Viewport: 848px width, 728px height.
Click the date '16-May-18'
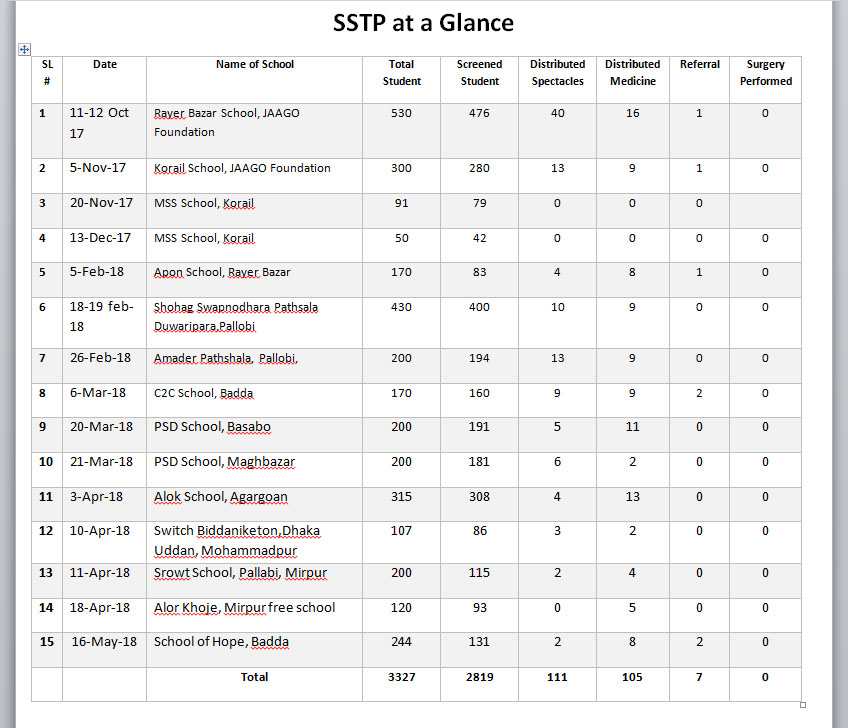pyautogui.click(x=104, y=642)
